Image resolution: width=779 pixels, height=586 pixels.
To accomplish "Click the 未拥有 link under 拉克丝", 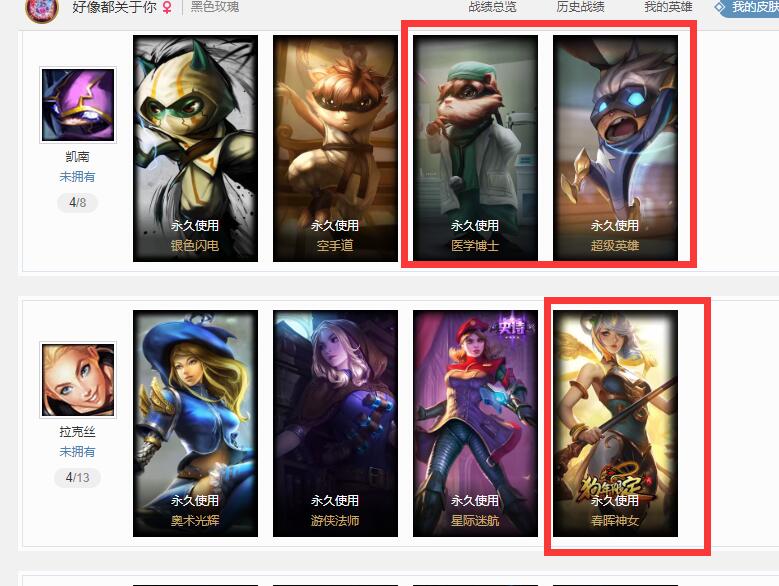I will [x=78, y=452].
